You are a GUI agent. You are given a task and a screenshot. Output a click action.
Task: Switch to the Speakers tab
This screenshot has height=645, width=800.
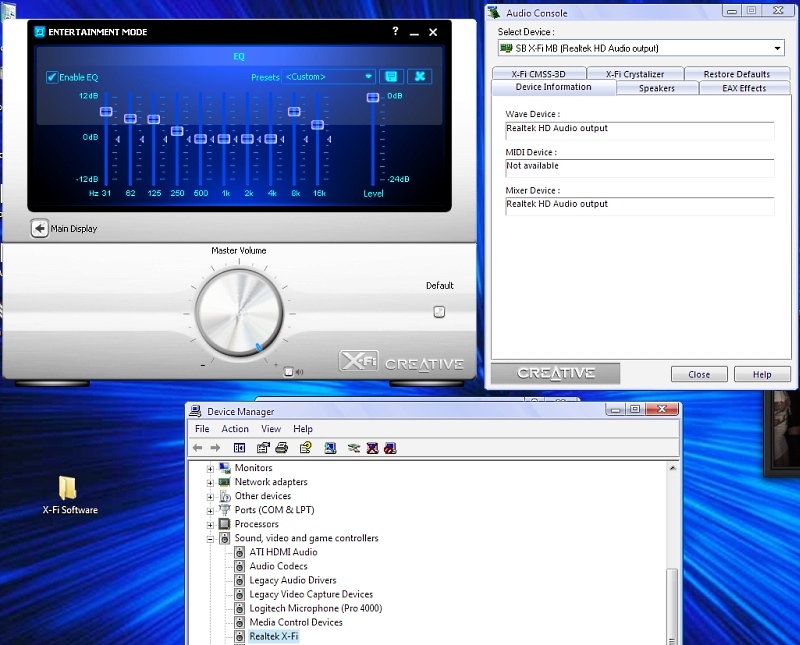[656, 87]
